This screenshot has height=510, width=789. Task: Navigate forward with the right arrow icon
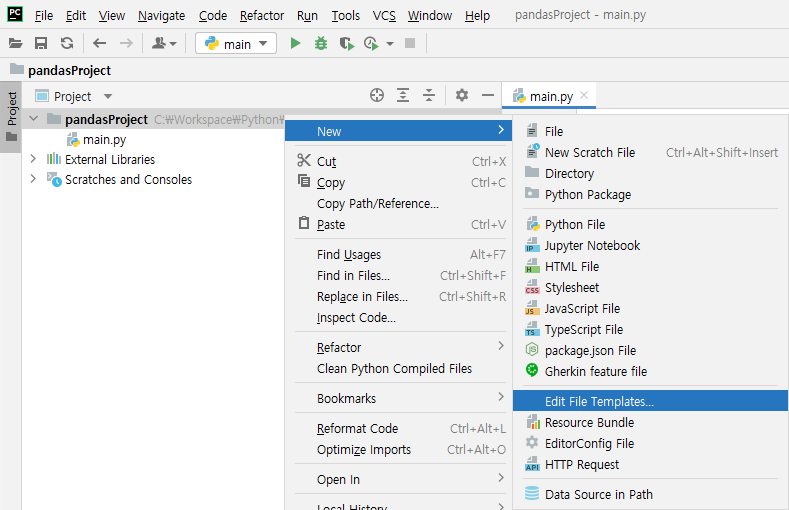(126, 44)
